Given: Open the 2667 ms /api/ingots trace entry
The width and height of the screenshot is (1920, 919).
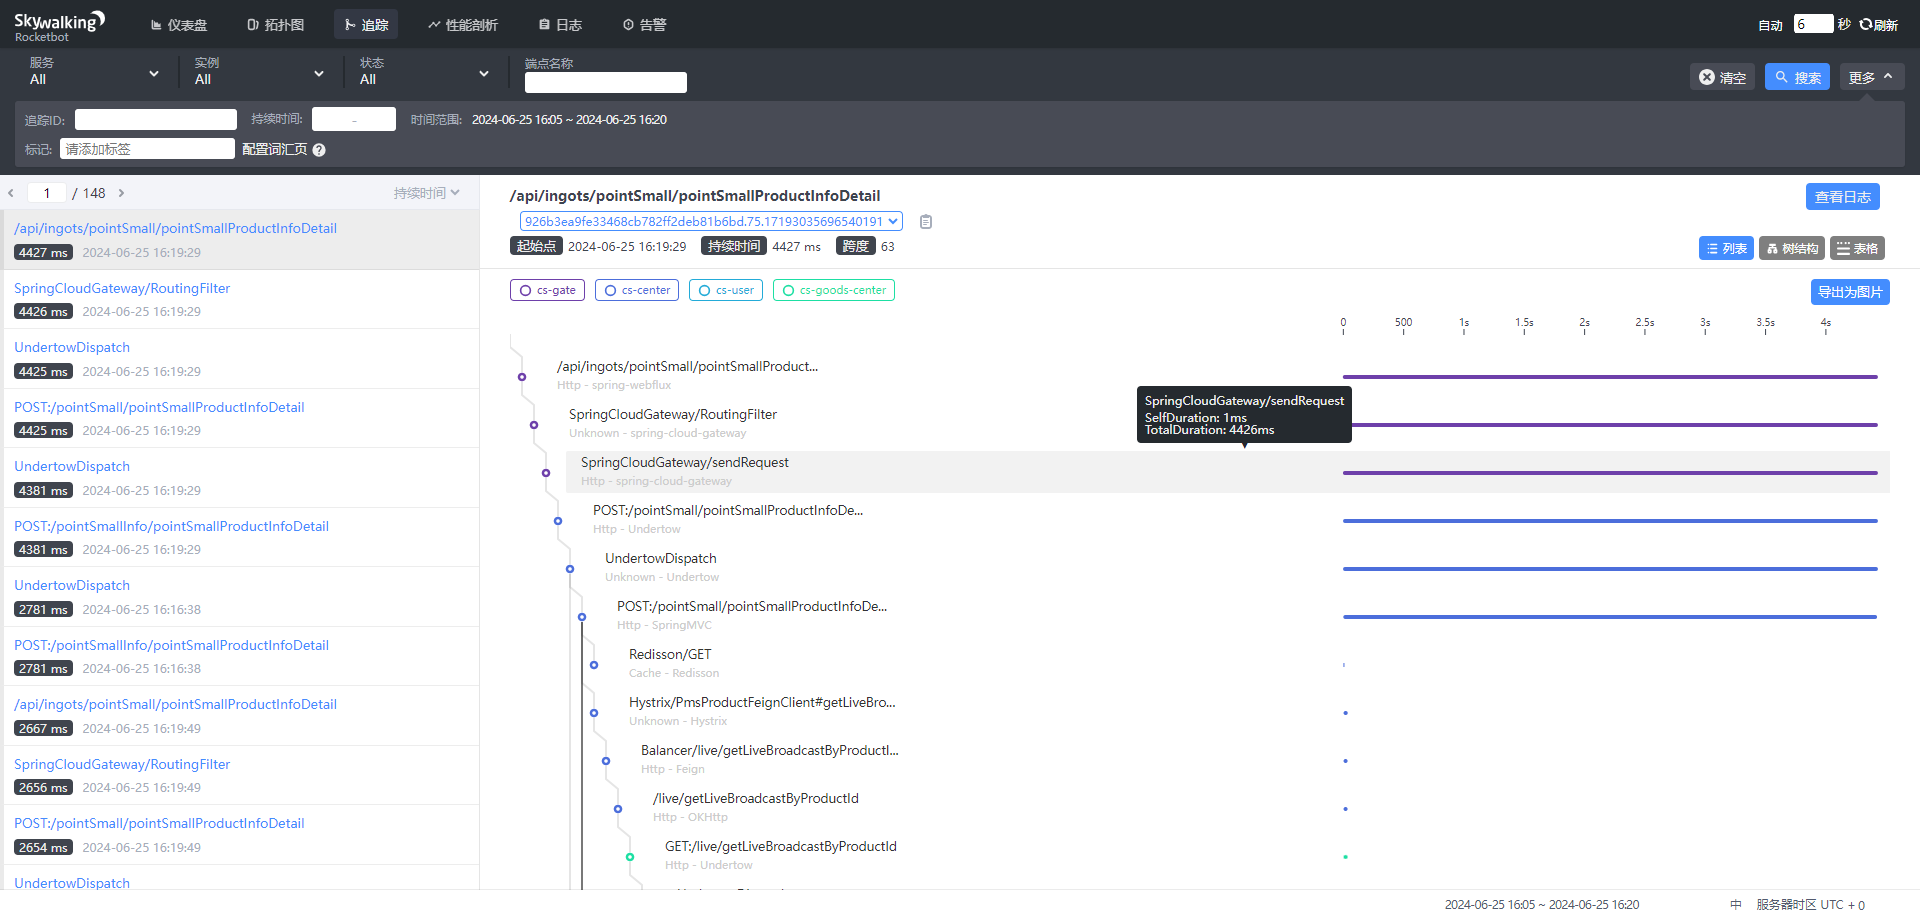Looking at the screenshot, I should (240, 716).
